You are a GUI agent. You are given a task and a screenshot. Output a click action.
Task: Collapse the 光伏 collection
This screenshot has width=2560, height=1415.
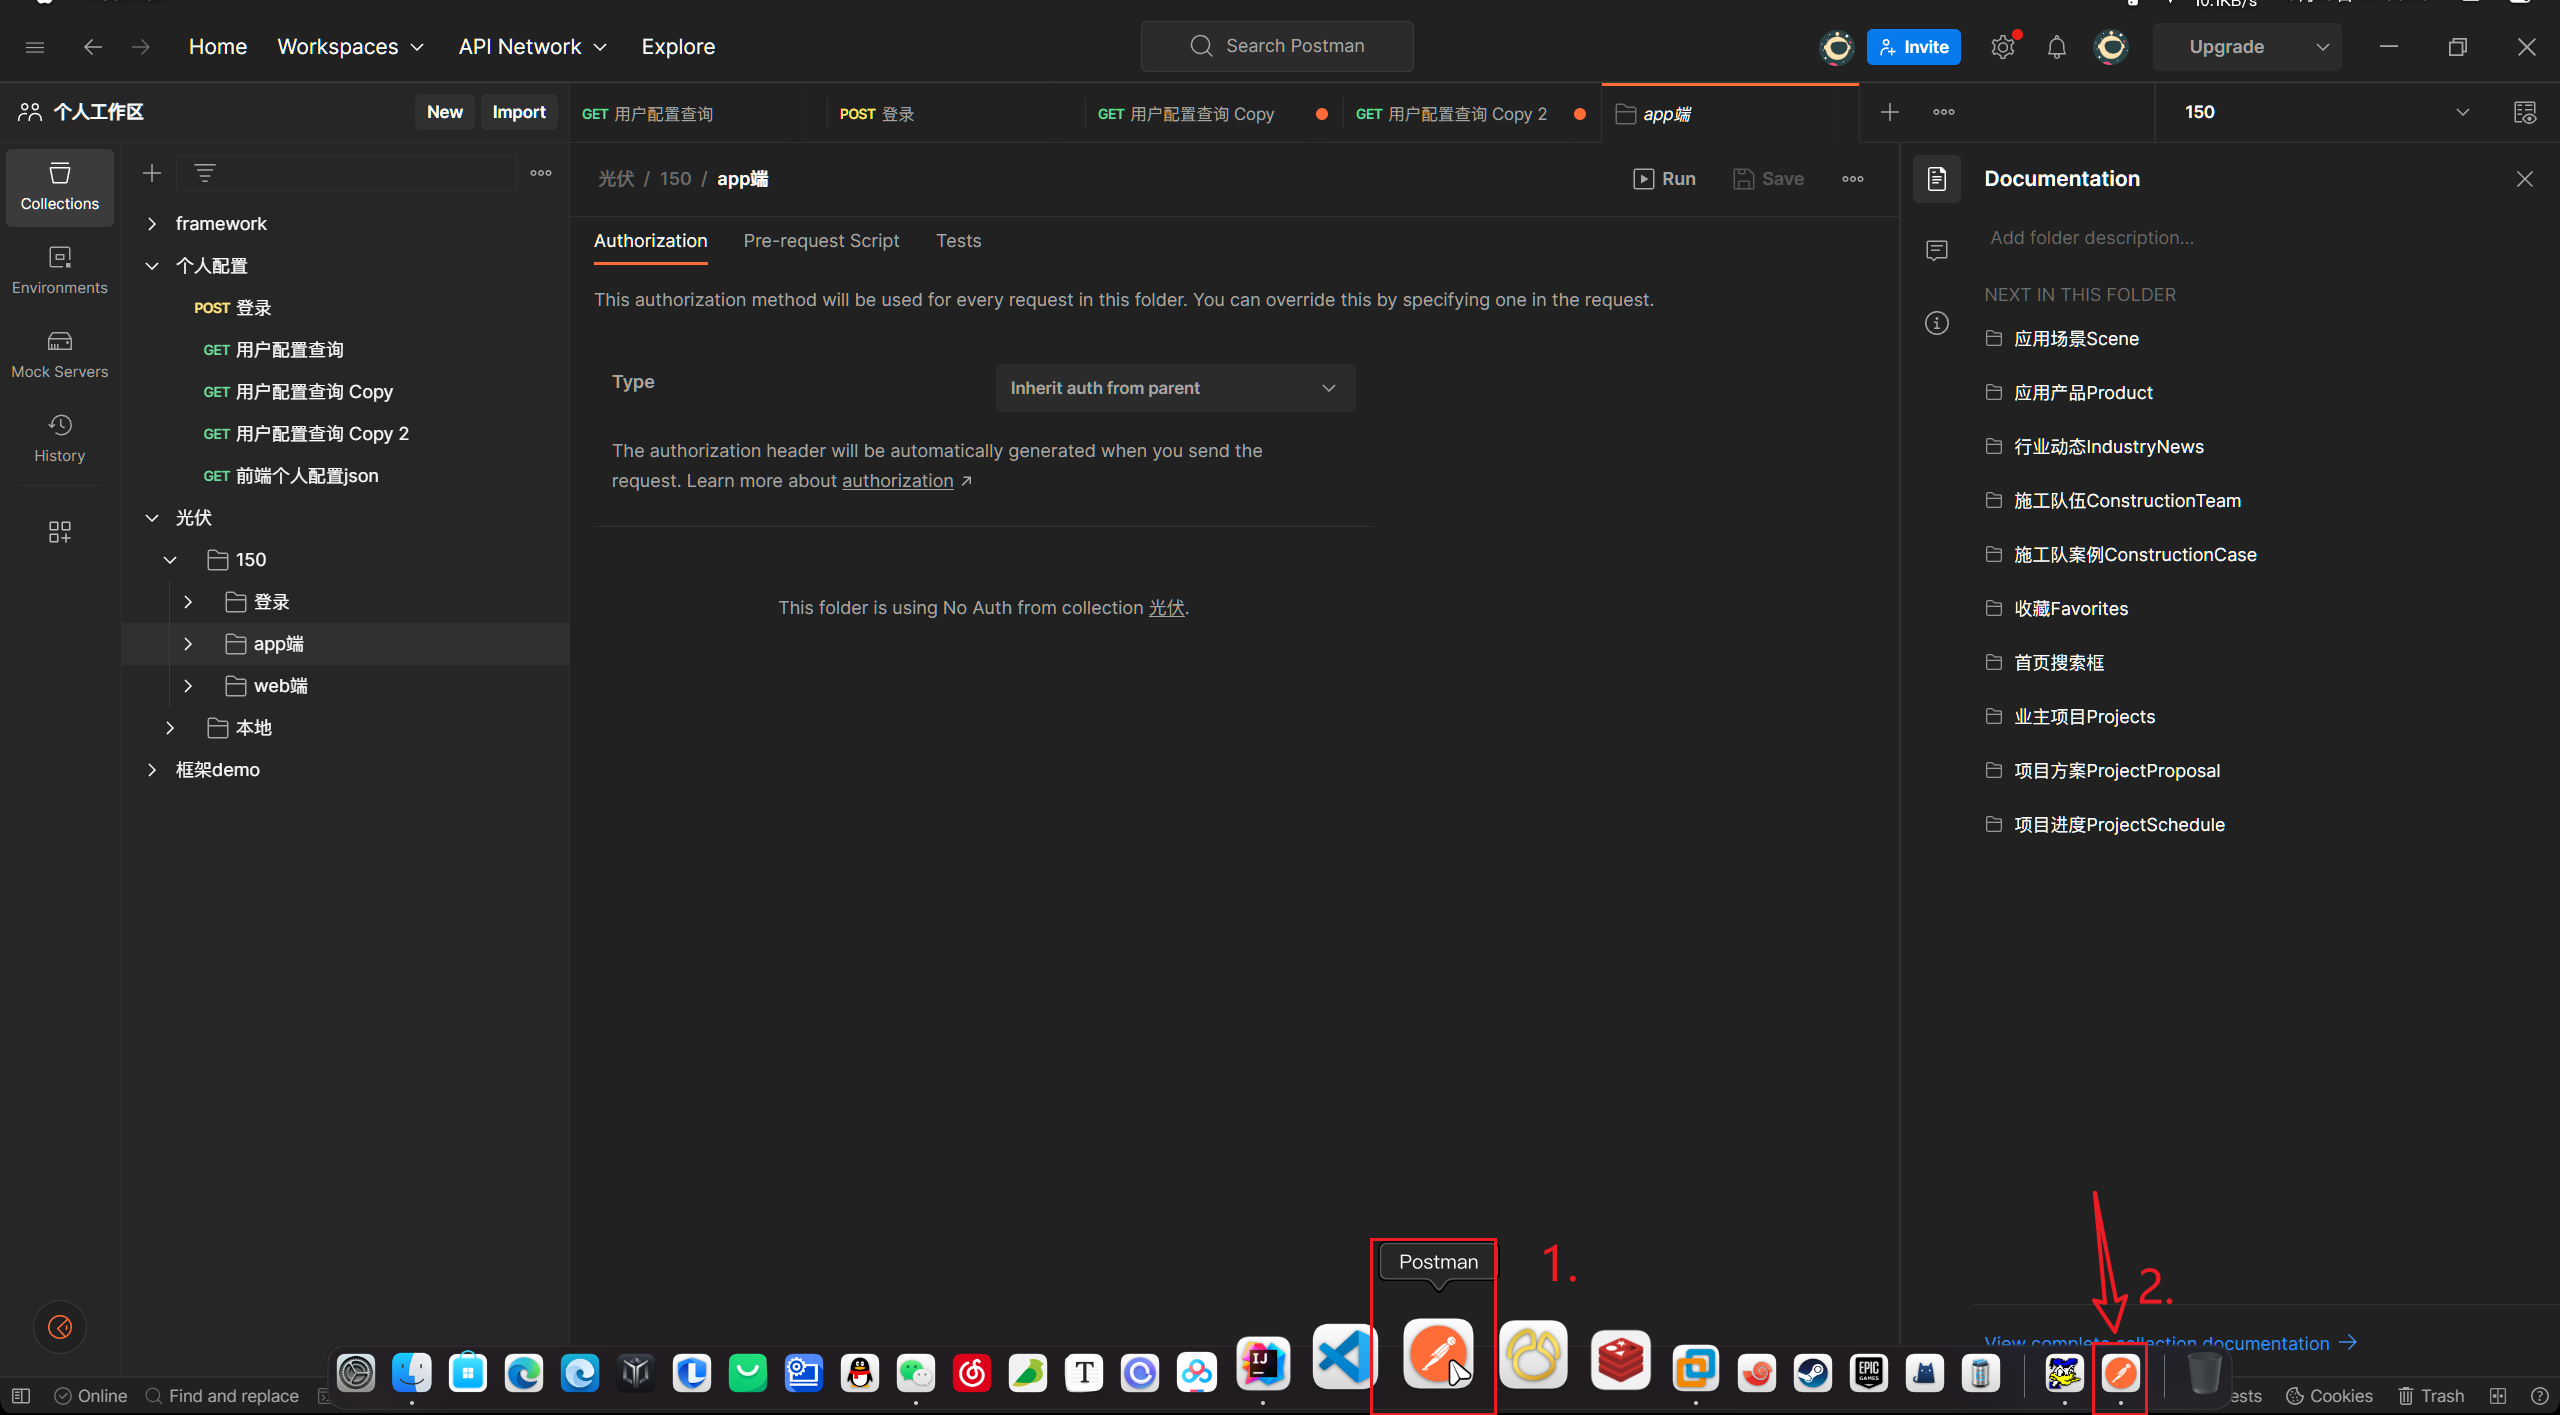point(152,517)
